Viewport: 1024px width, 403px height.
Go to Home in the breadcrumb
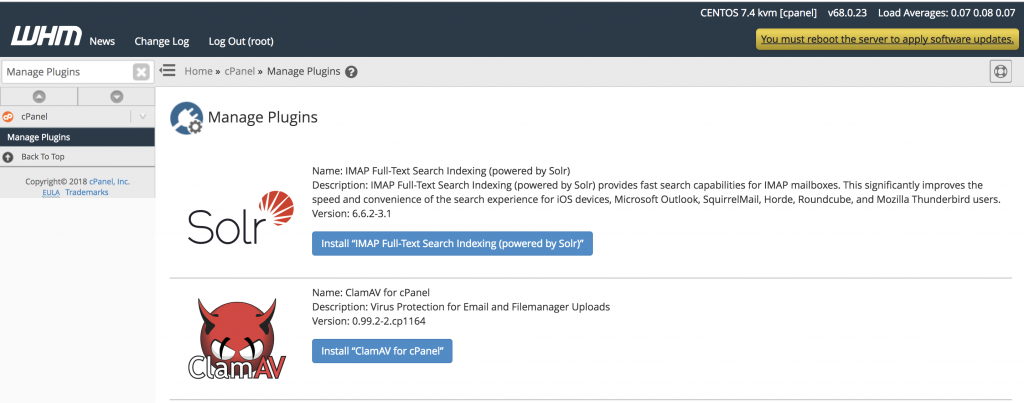pos(199,71)
